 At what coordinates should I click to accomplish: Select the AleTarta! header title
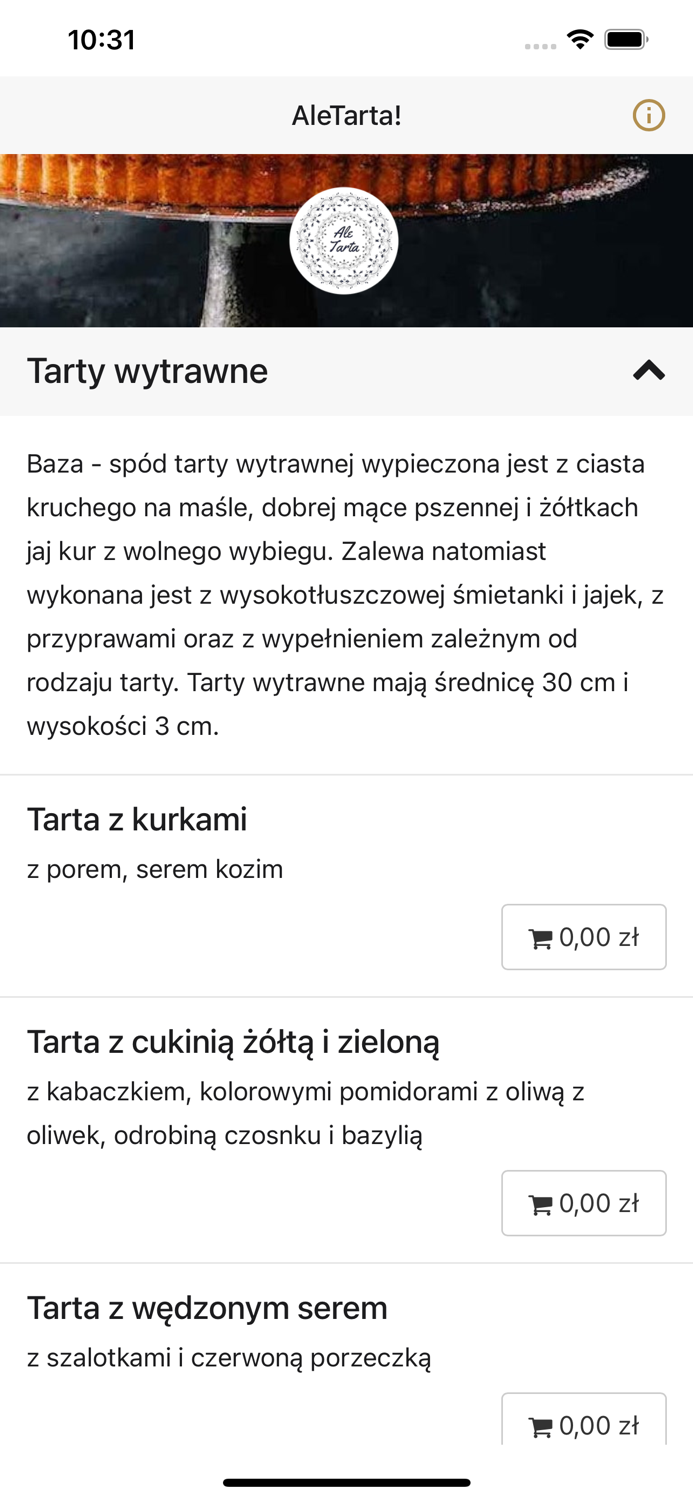pos(346,116)
